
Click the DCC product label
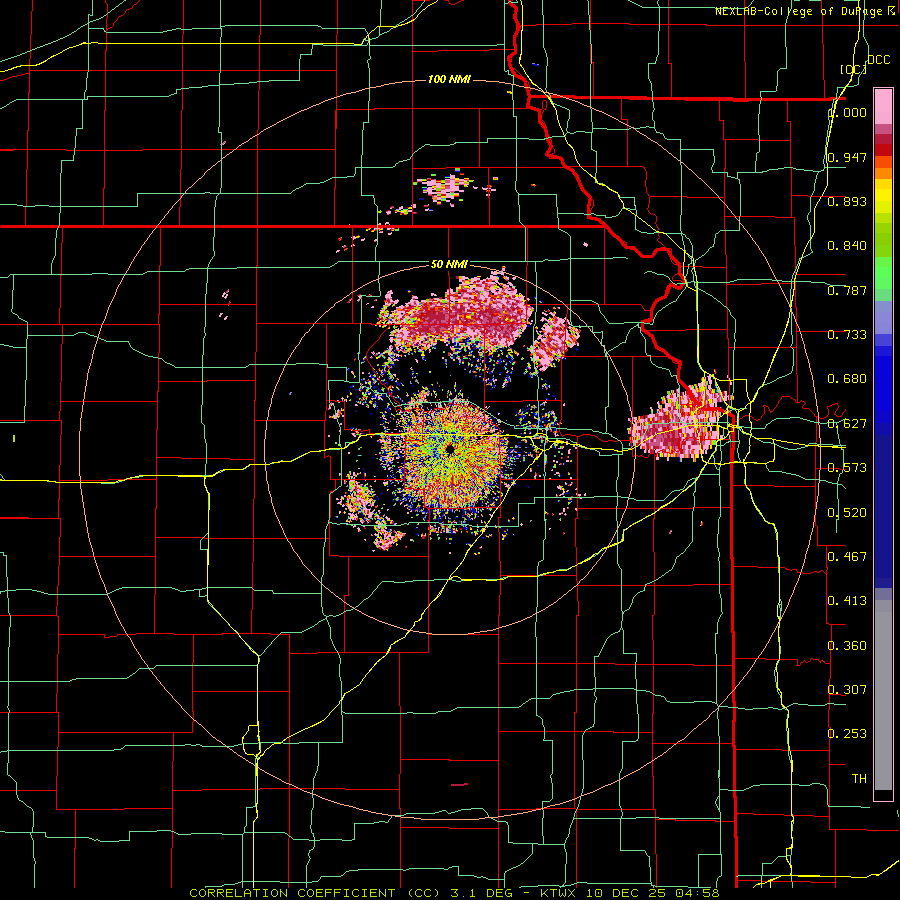pos(878,60)
